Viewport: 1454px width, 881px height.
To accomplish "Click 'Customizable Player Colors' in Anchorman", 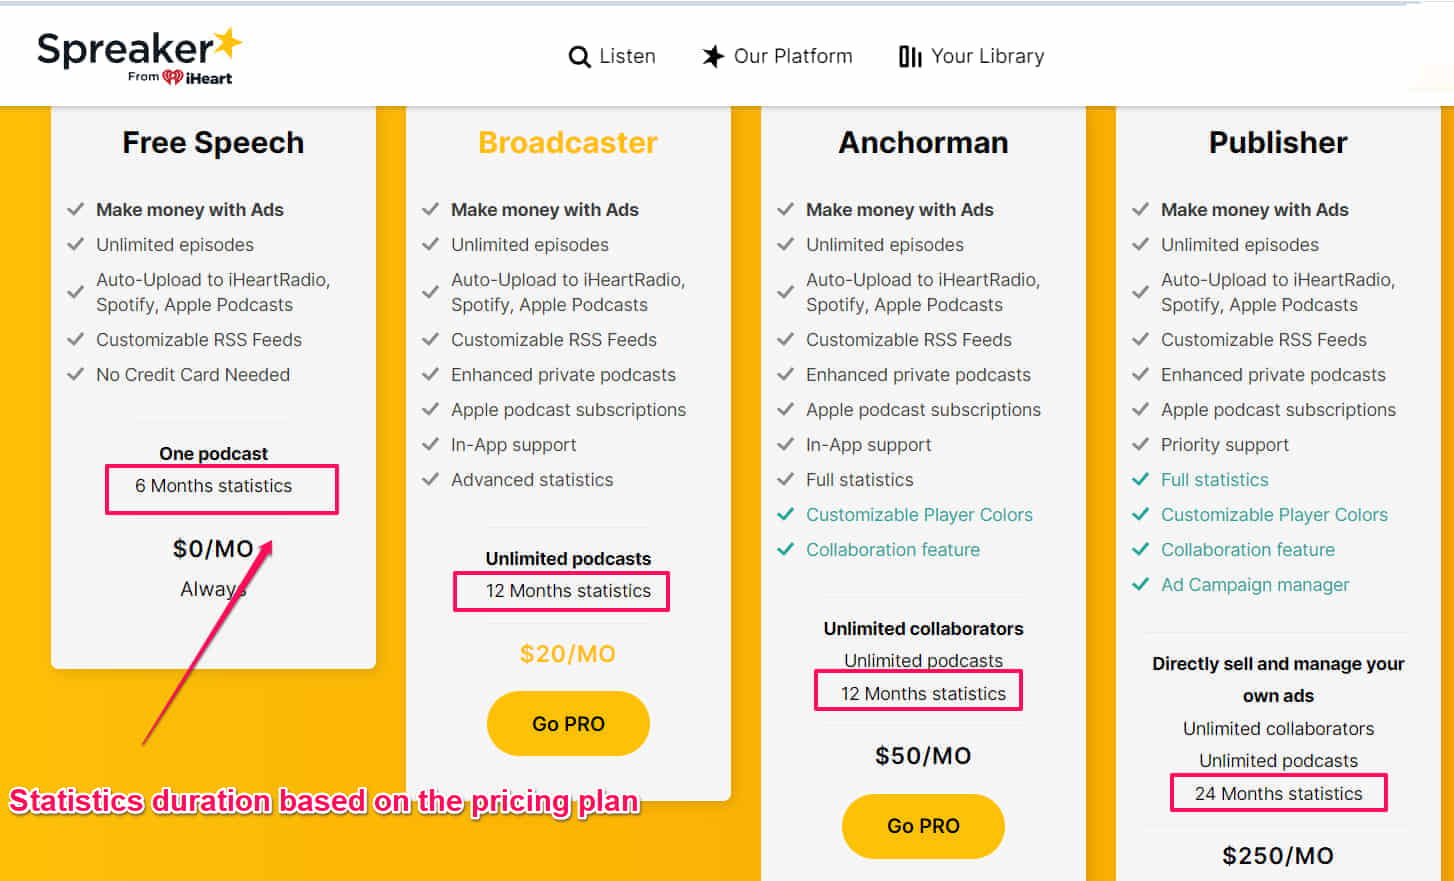I will 919,515.
